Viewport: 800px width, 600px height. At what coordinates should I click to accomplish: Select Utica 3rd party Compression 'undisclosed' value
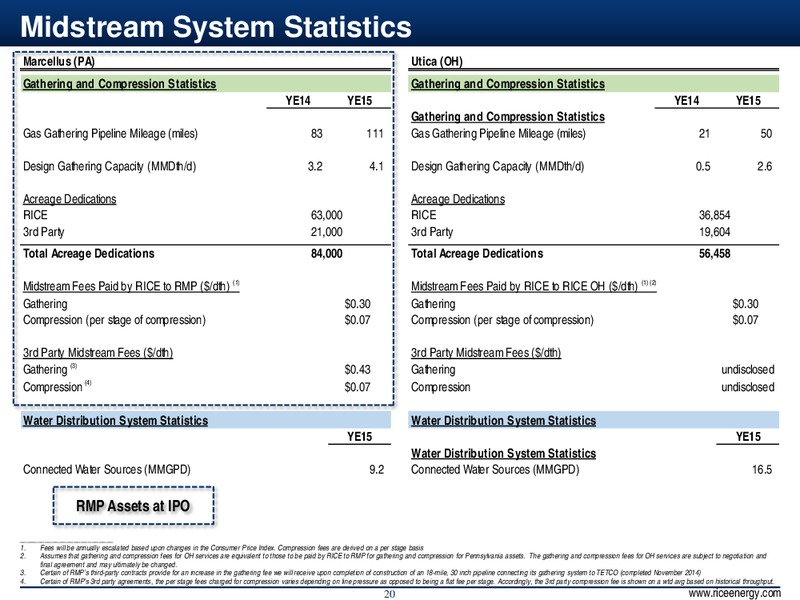pyautogui.click(x=747, y=387)
